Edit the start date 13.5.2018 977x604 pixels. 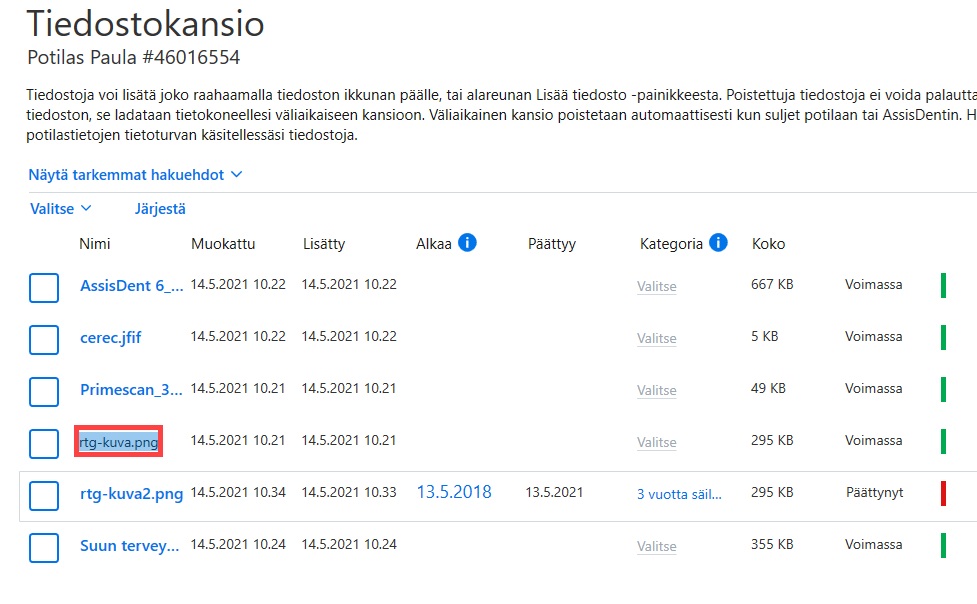coord(454,492)
